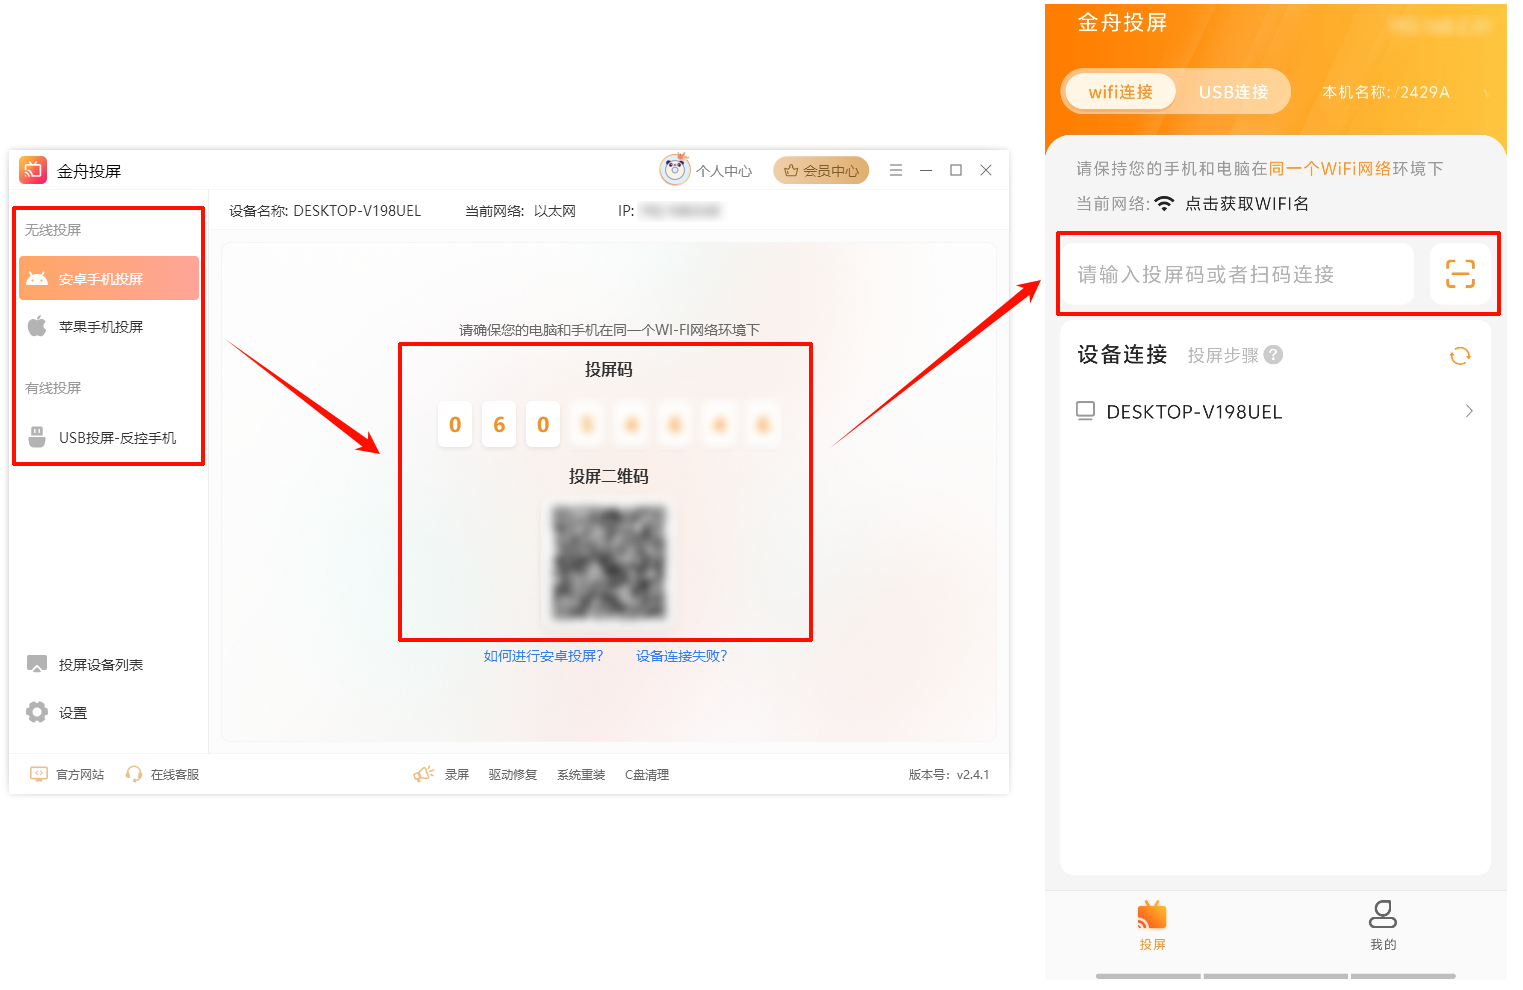Run 驱动修复 driver repair
This screenshot has height=990, width=1523.
click(513, 773)
